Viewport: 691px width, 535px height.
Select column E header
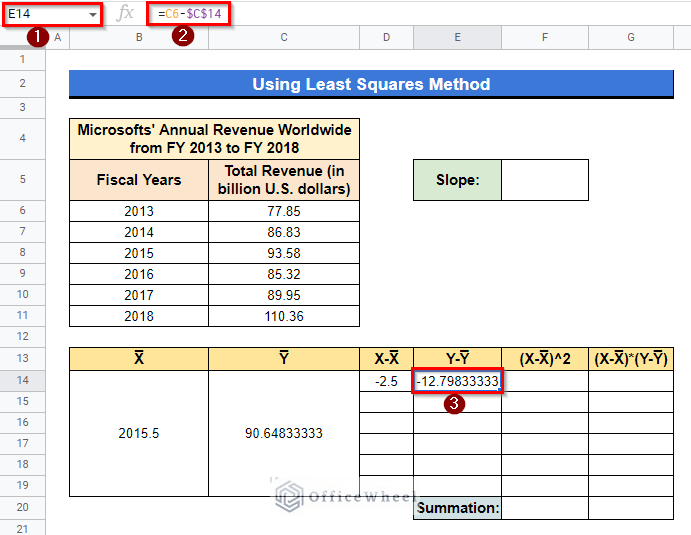pos(457,37)
